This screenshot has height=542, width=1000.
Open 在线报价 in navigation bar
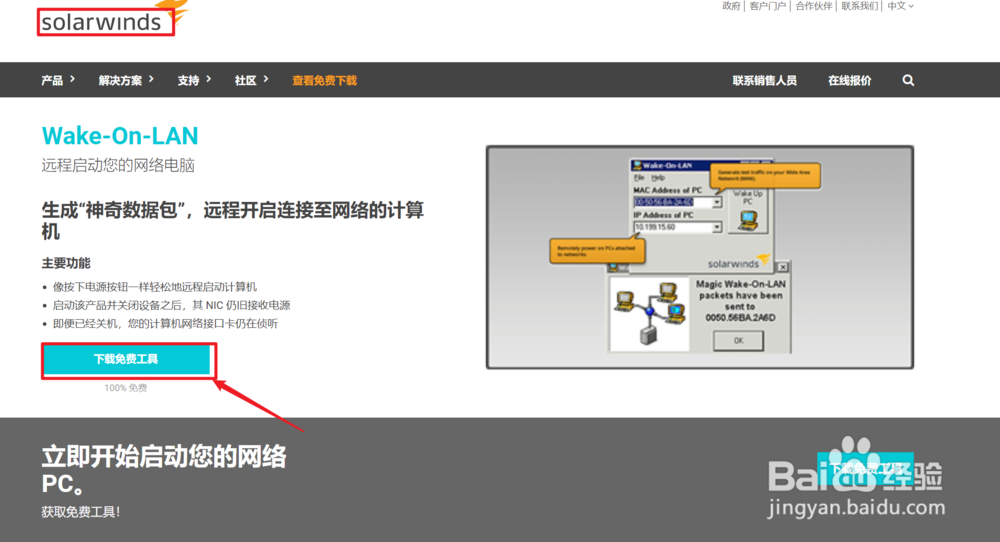pyautogui.click(x=849, y=80)
